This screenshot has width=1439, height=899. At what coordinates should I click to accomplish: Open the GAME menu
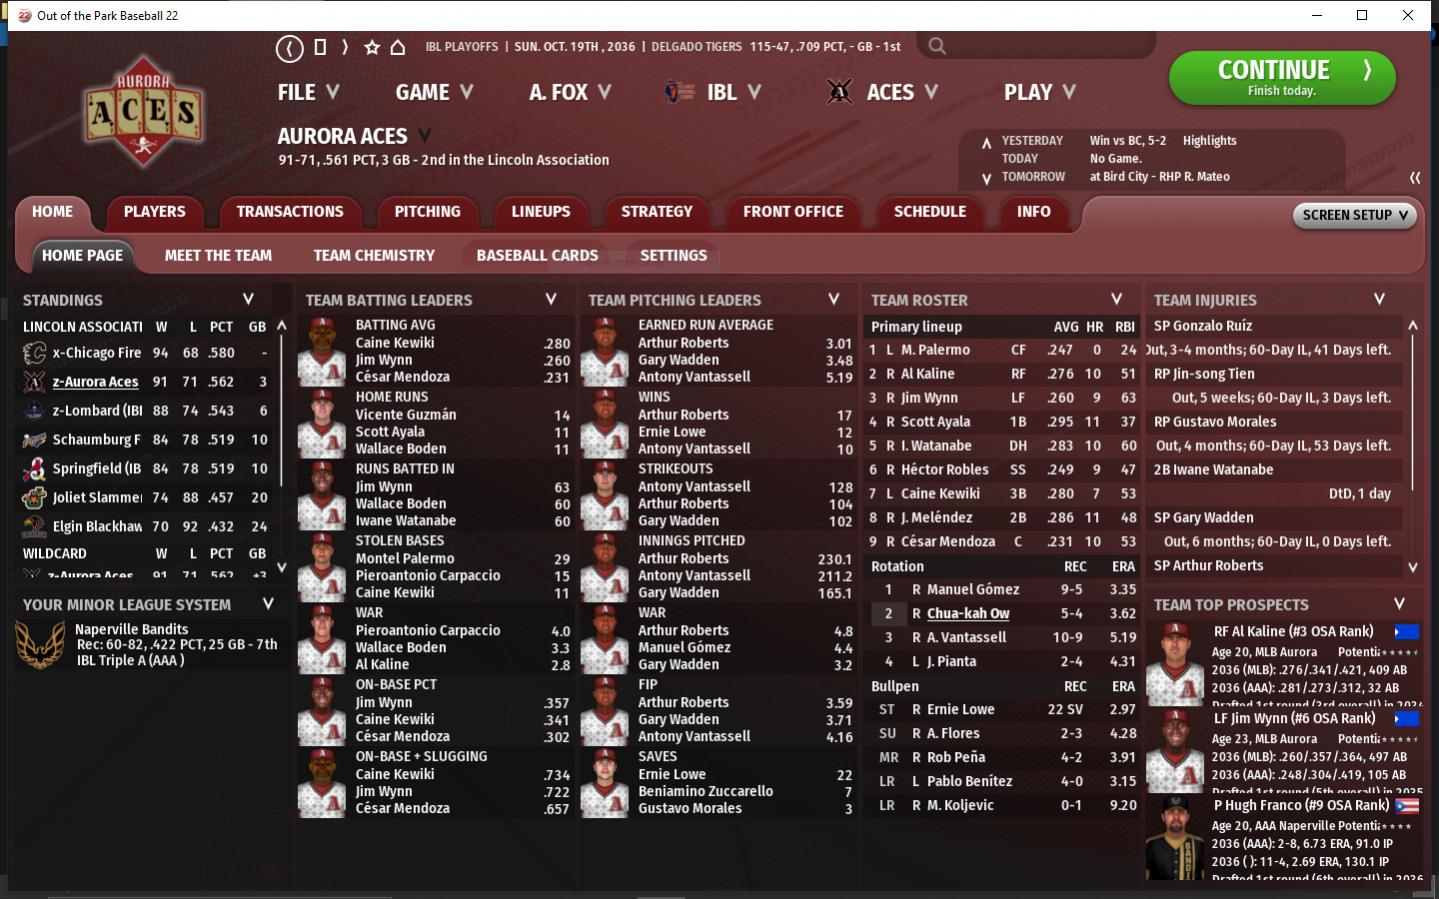point(434,92)
